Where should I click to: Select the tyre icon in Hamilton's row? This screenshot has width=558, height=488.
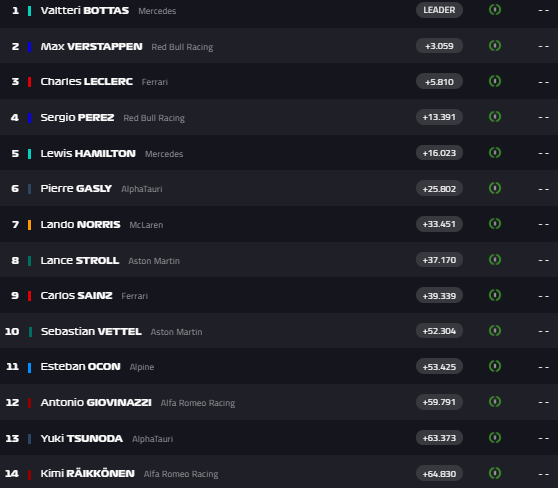coord(495,153)
